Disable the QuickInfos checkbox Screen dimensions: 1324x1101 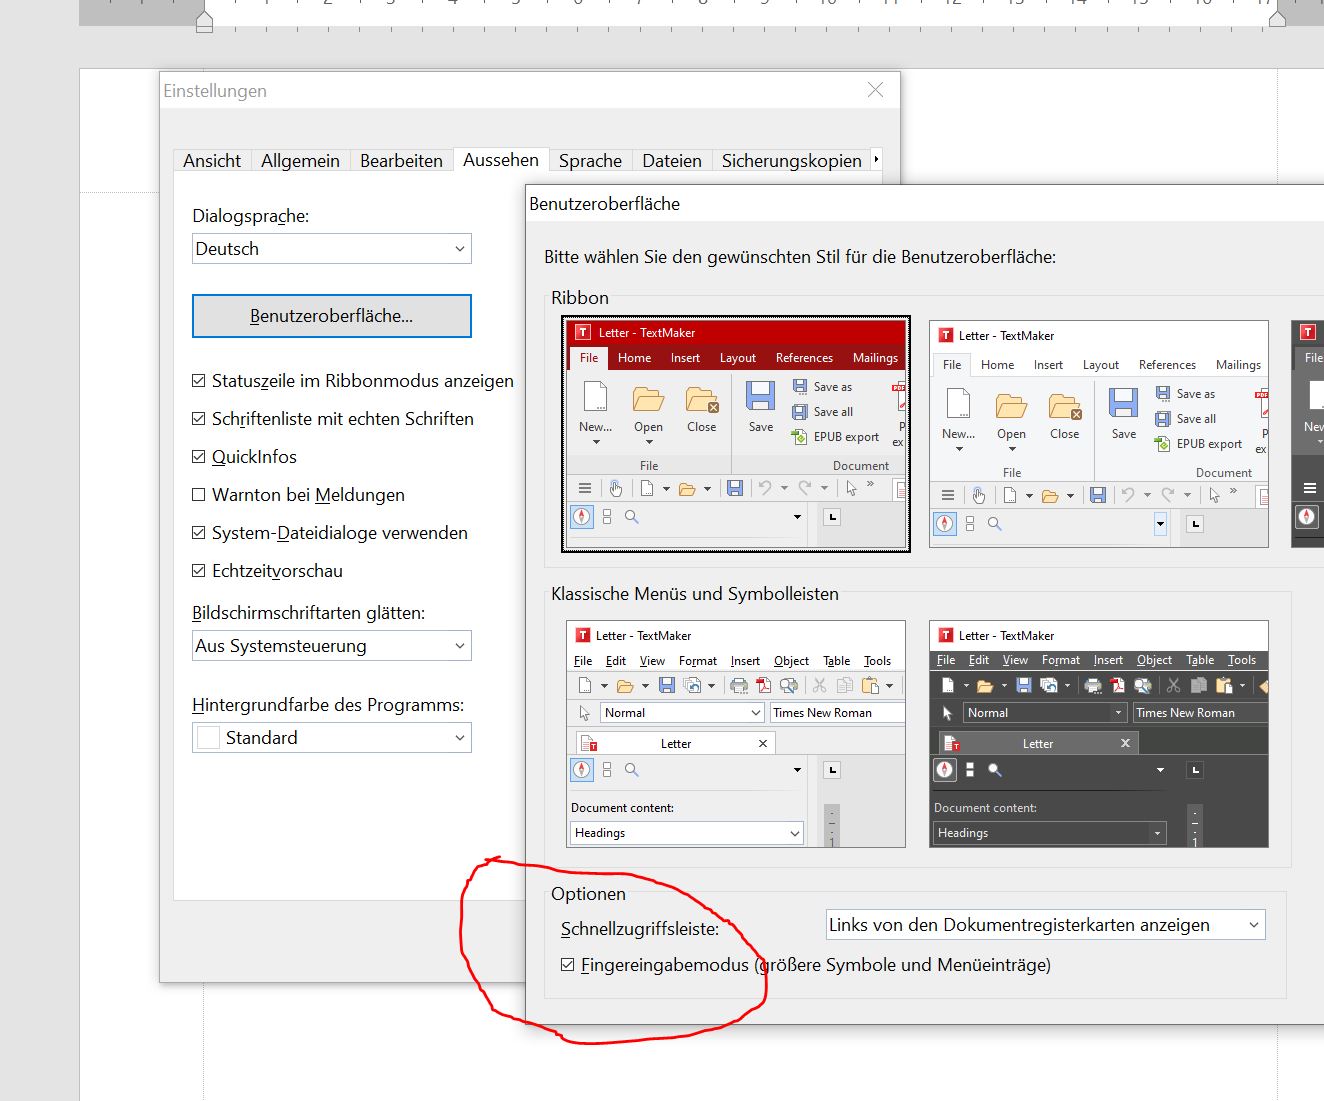pos(199,457)
